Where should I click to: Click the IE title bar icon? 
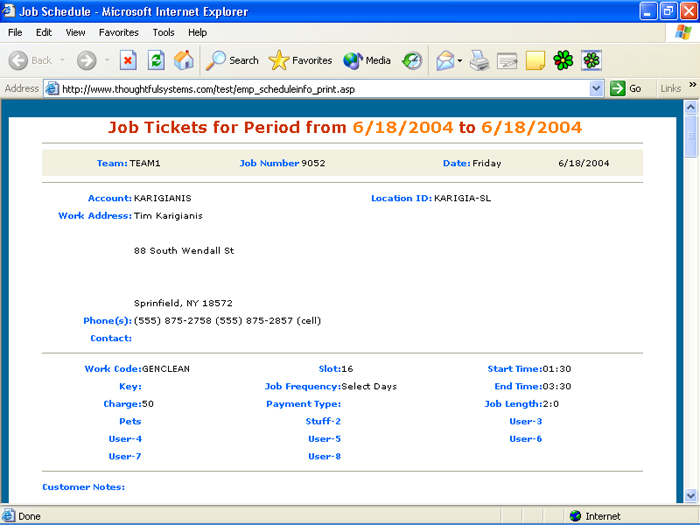[8, 10]
